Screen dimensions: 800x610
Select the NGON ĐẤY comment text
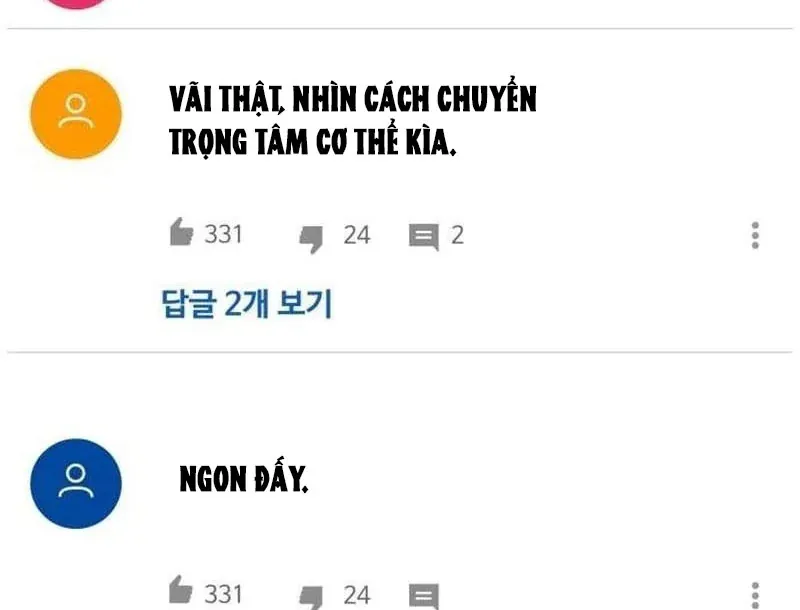244,478
